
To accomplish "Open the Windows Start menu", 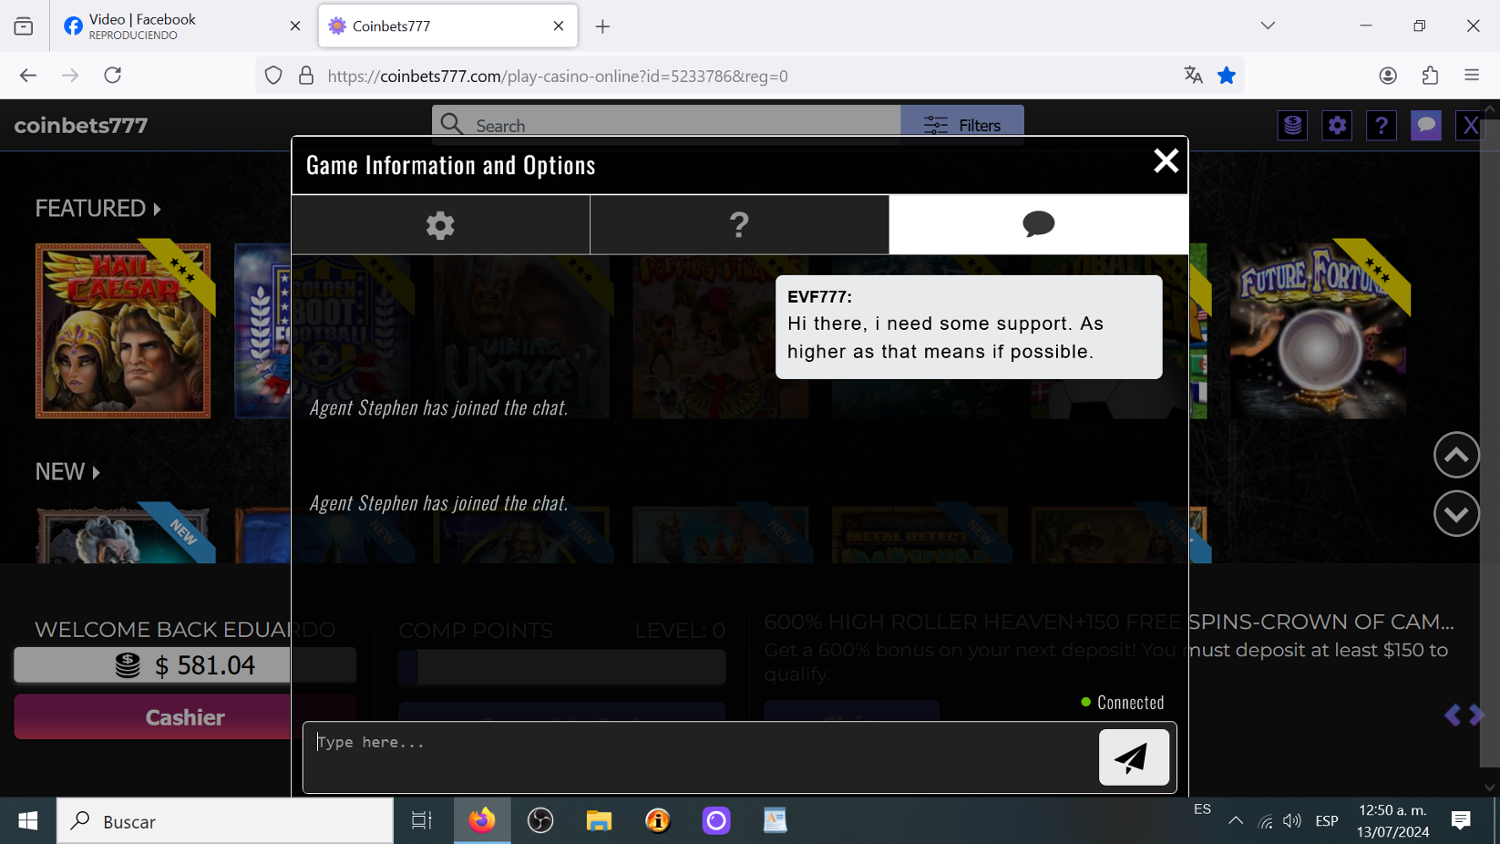I will [x=28, y=821].
